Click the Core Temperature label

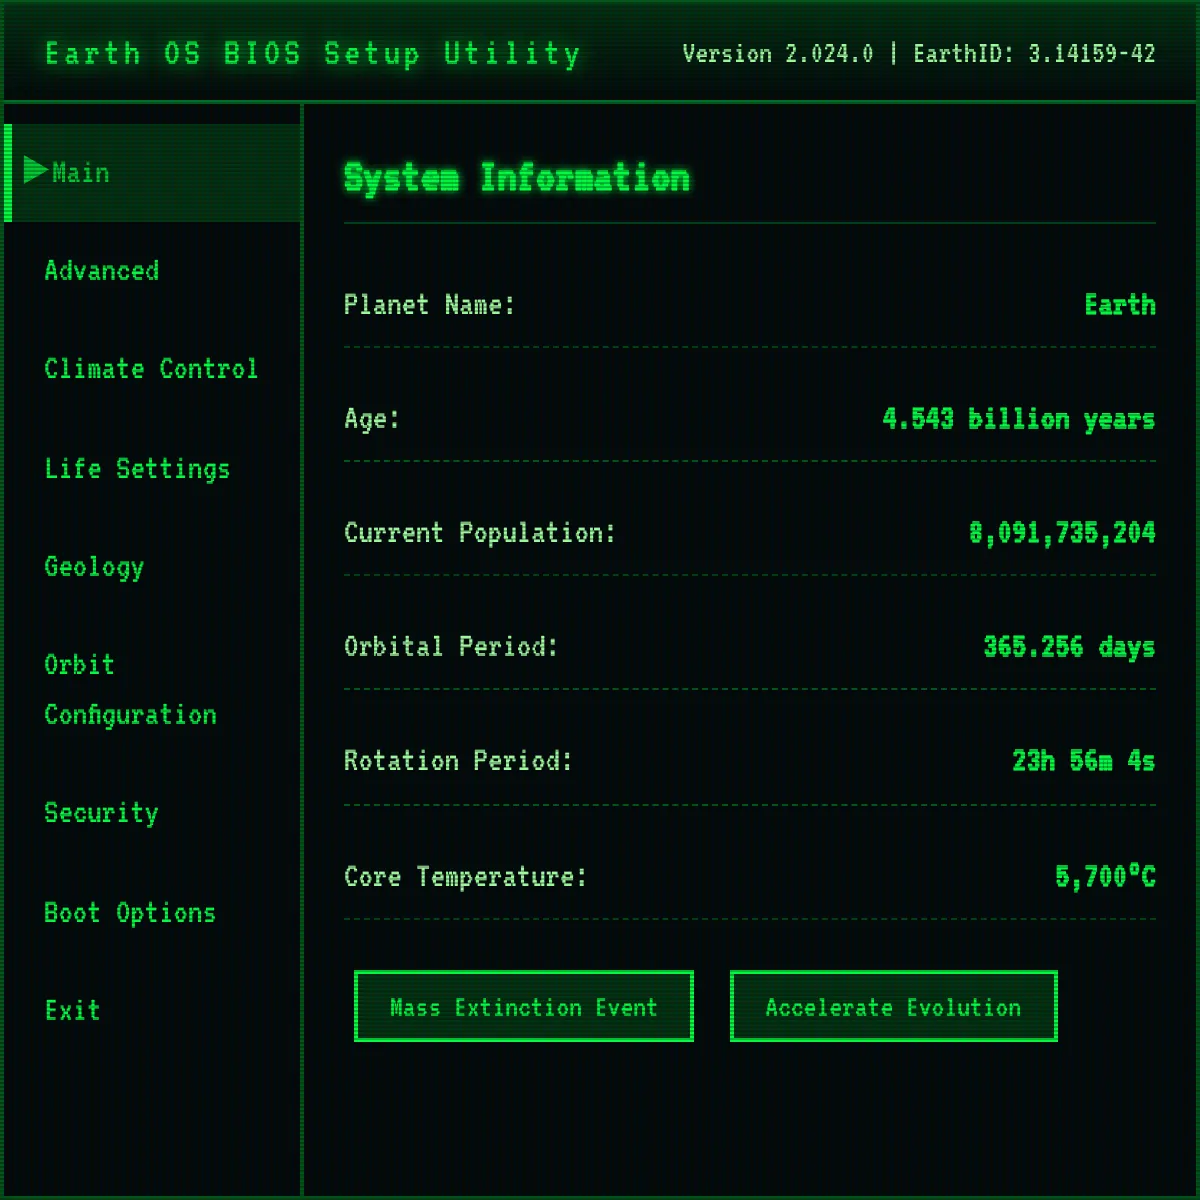[x=465, y=877]
